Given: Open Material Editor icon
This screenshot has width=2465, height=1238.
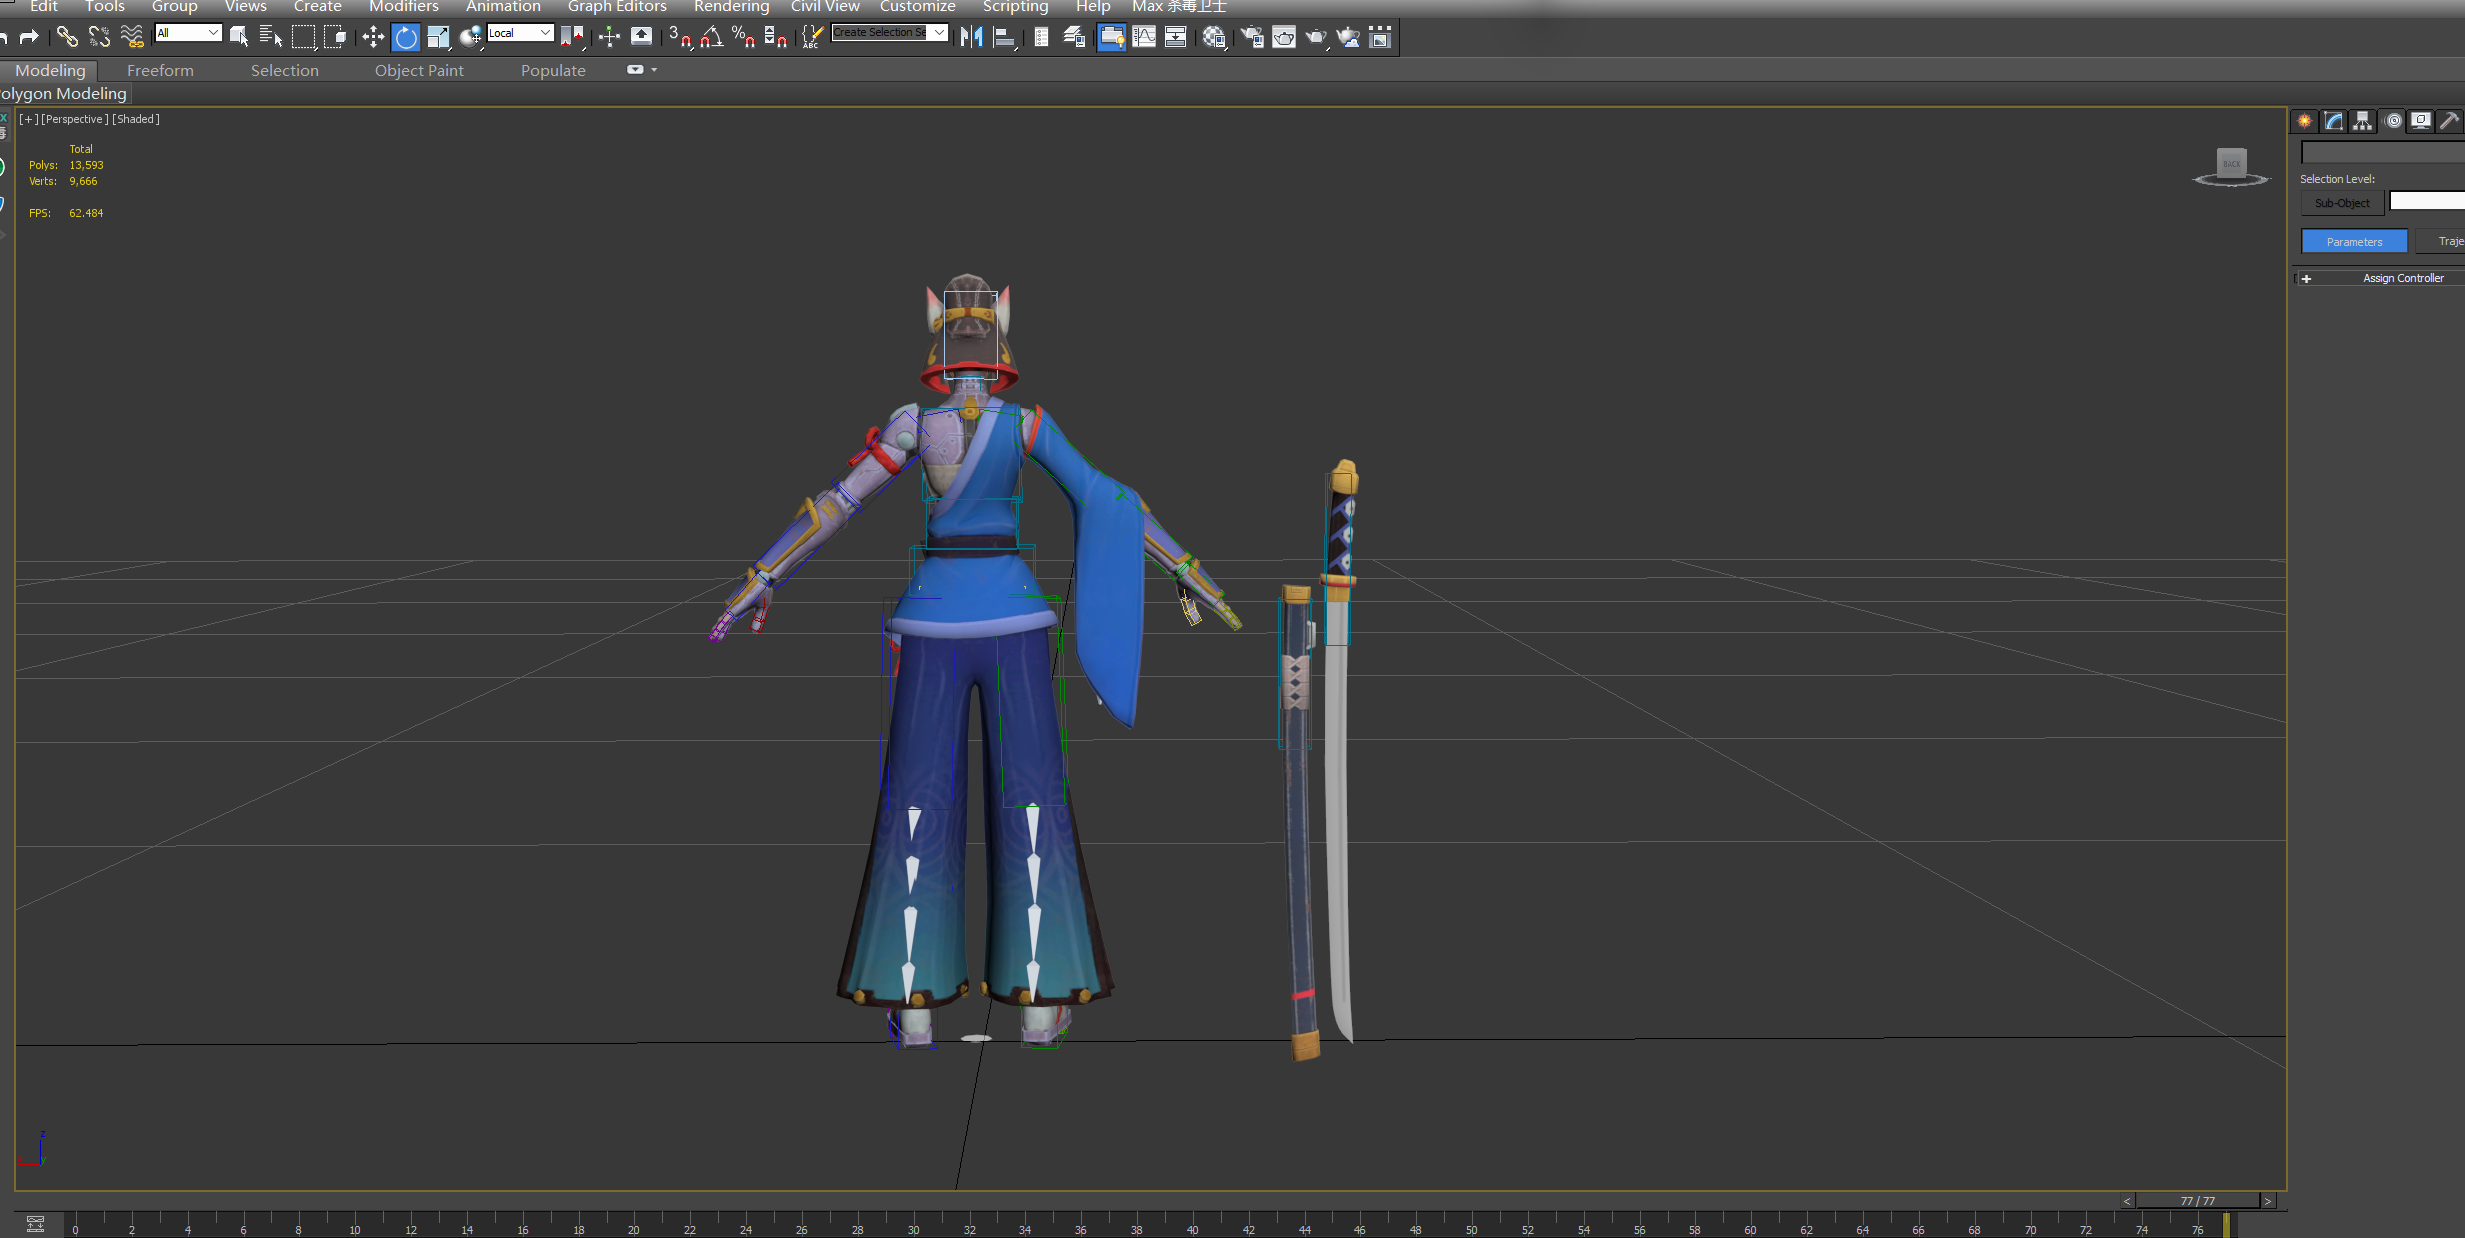Looking at the screenshot, I should (1214, 37).
